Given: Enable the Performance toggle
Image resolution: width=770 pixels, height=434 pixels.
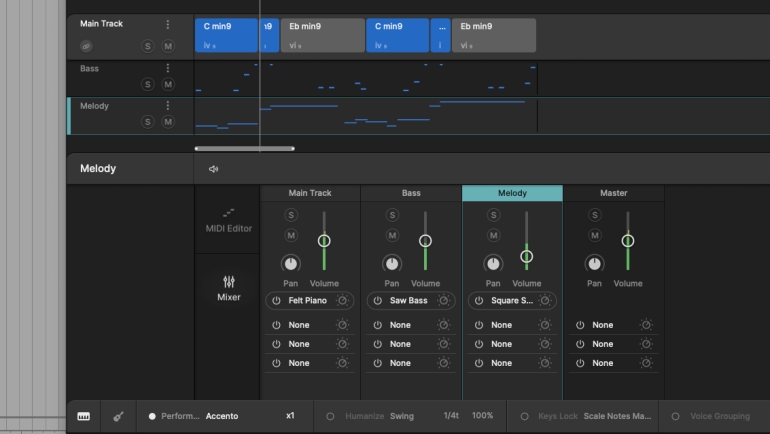Looking at the screenshot, I should [152, 416].
